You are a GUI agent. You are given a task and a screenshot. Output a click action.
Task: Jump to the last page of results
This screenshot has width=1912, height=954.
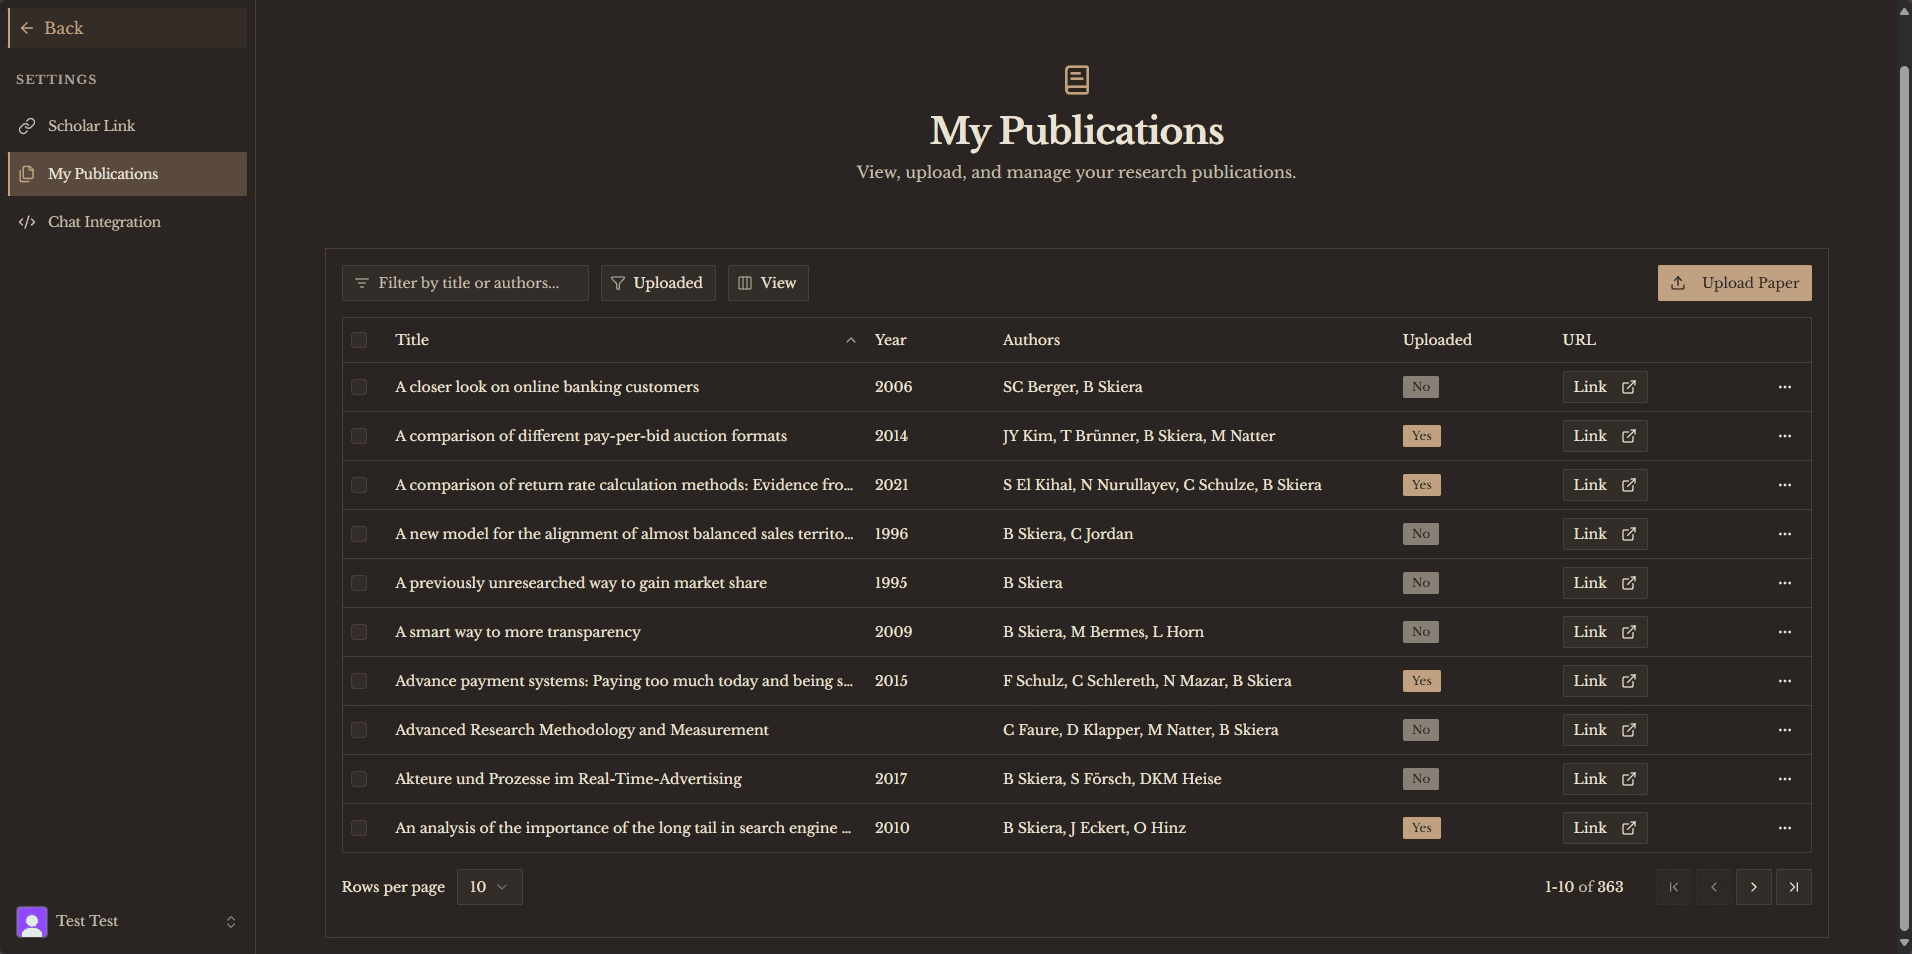pos(1794,887)
